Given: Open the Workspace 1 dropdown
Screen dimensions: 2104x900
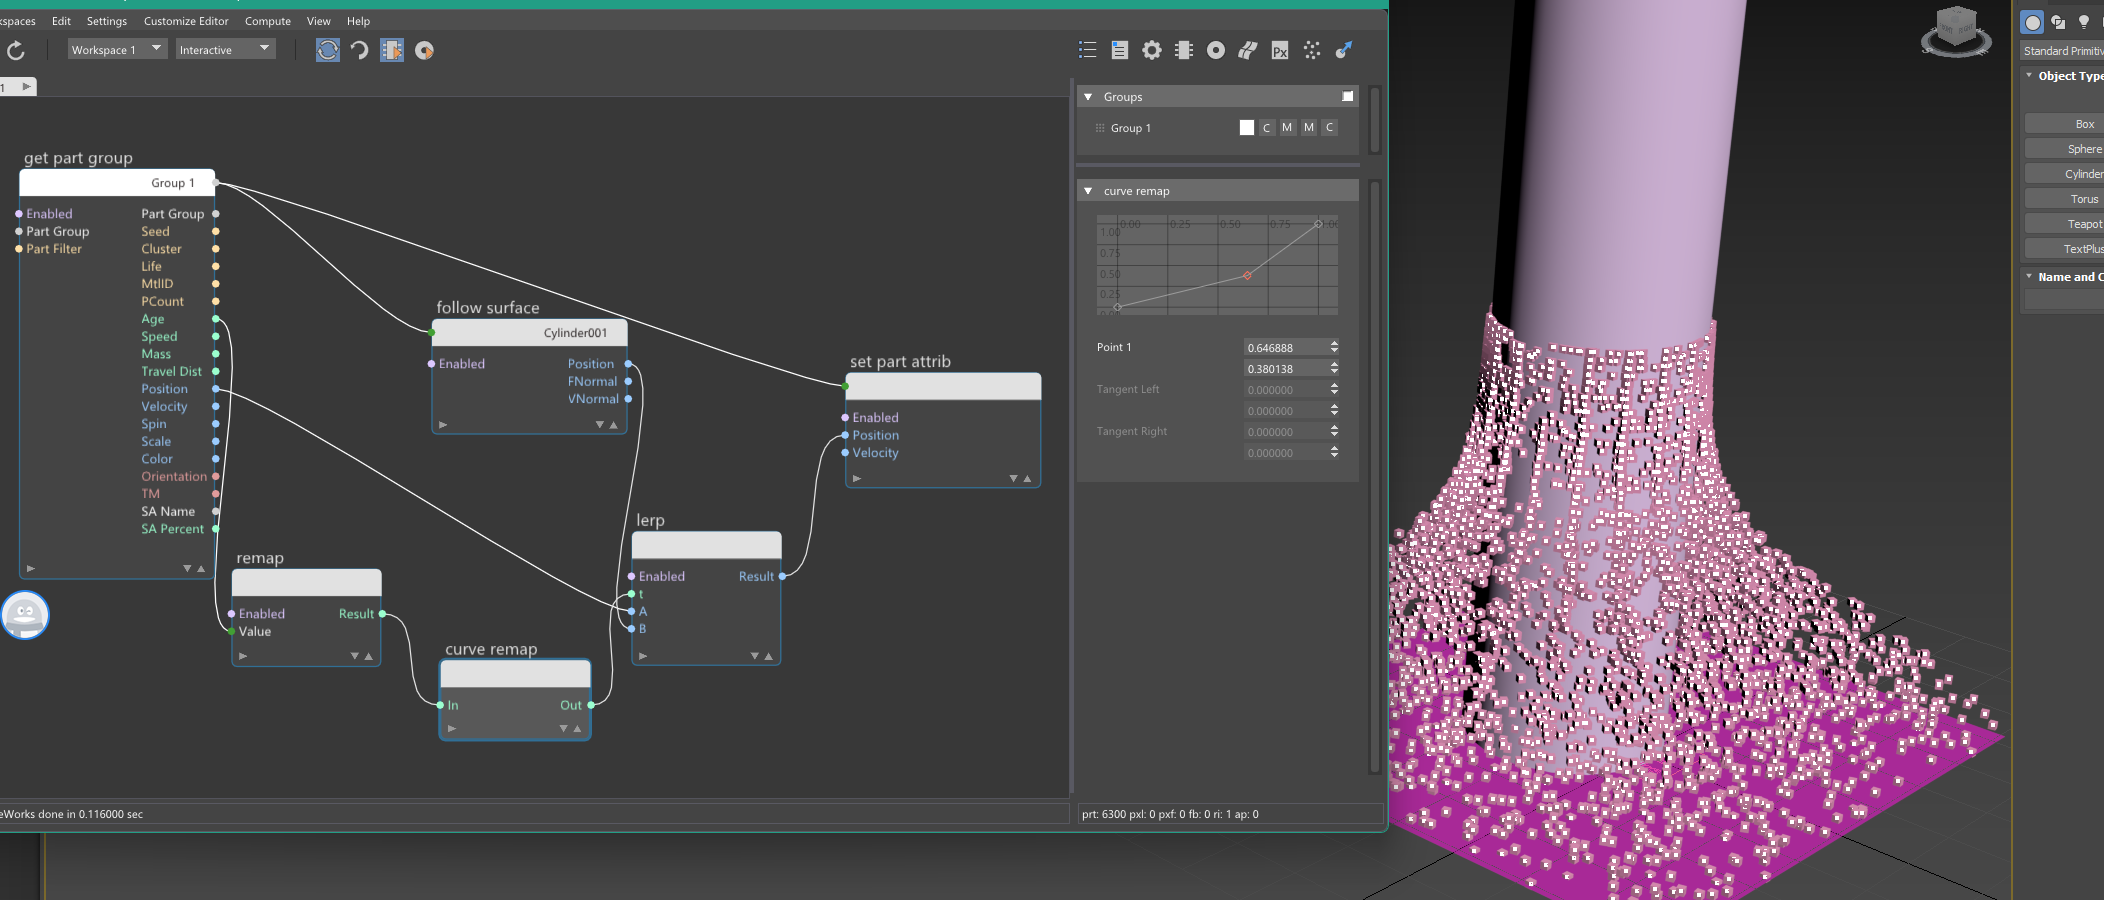Looking at the screenshot, I should (116, 49).
